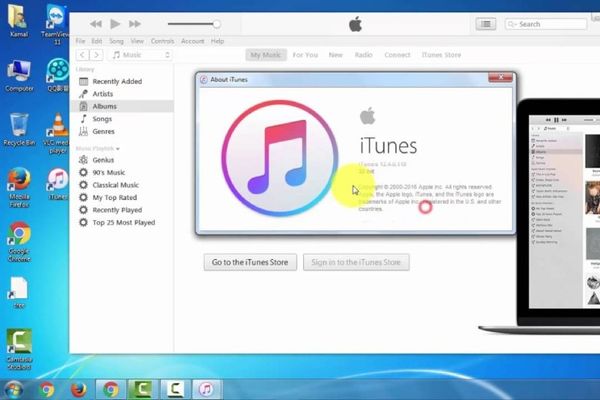This screenshot has height=400, width=600.
Task: Click Go to the iTunes Store button
Action: point(249,262)
